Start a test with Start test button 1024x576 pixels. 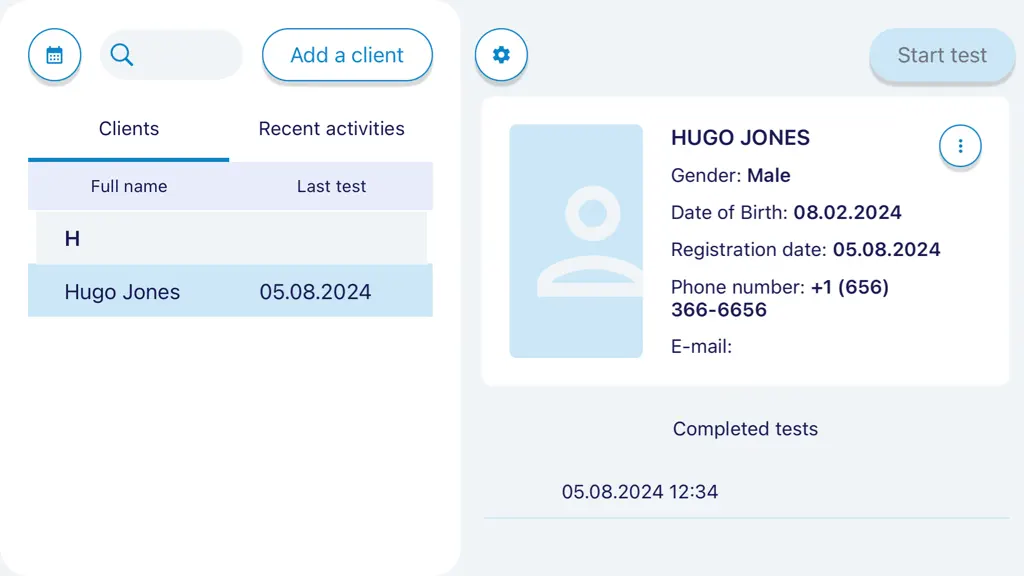(942, 56)
